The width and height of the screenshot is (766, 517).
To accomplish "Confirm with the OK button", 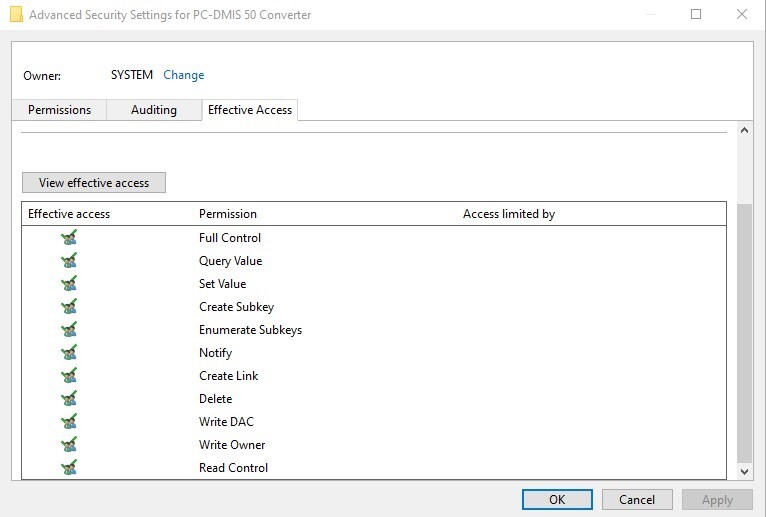I will (x=557, y=499).
